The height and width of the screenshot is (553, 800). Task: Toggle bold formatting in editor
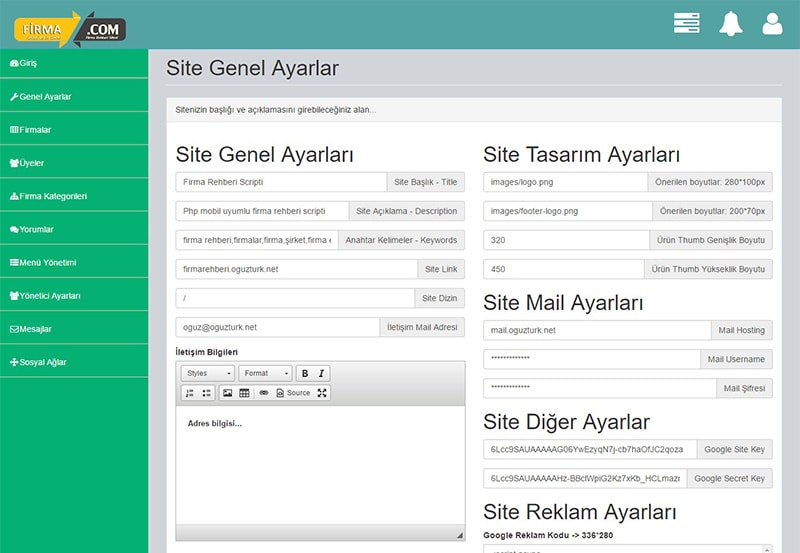[x=305, y=373]
